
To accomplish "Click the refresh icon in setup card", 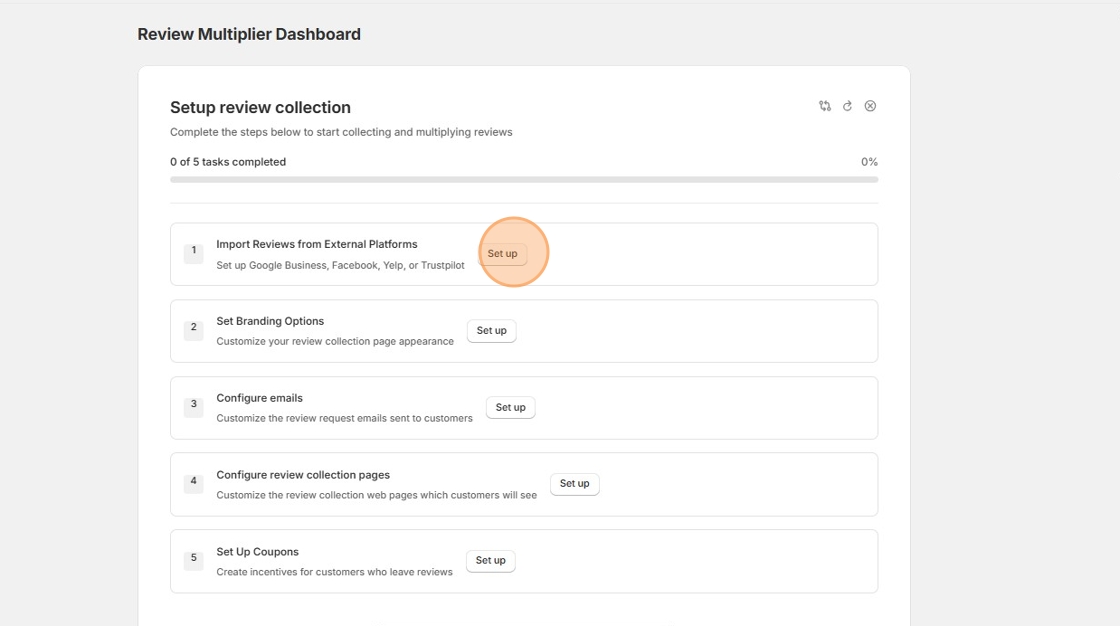I will pos(847,106).
